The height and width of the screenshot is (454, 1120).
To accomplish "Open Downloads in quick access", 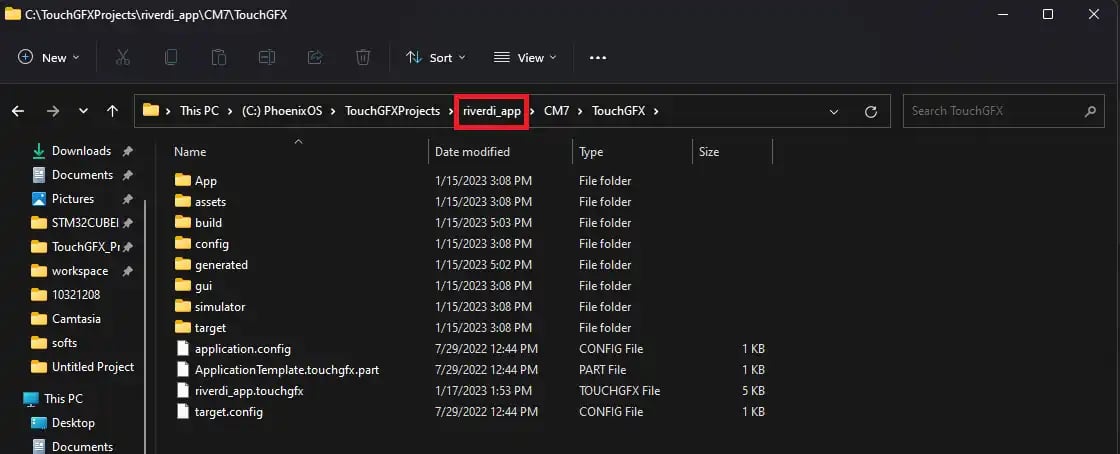I will [81, 151].
